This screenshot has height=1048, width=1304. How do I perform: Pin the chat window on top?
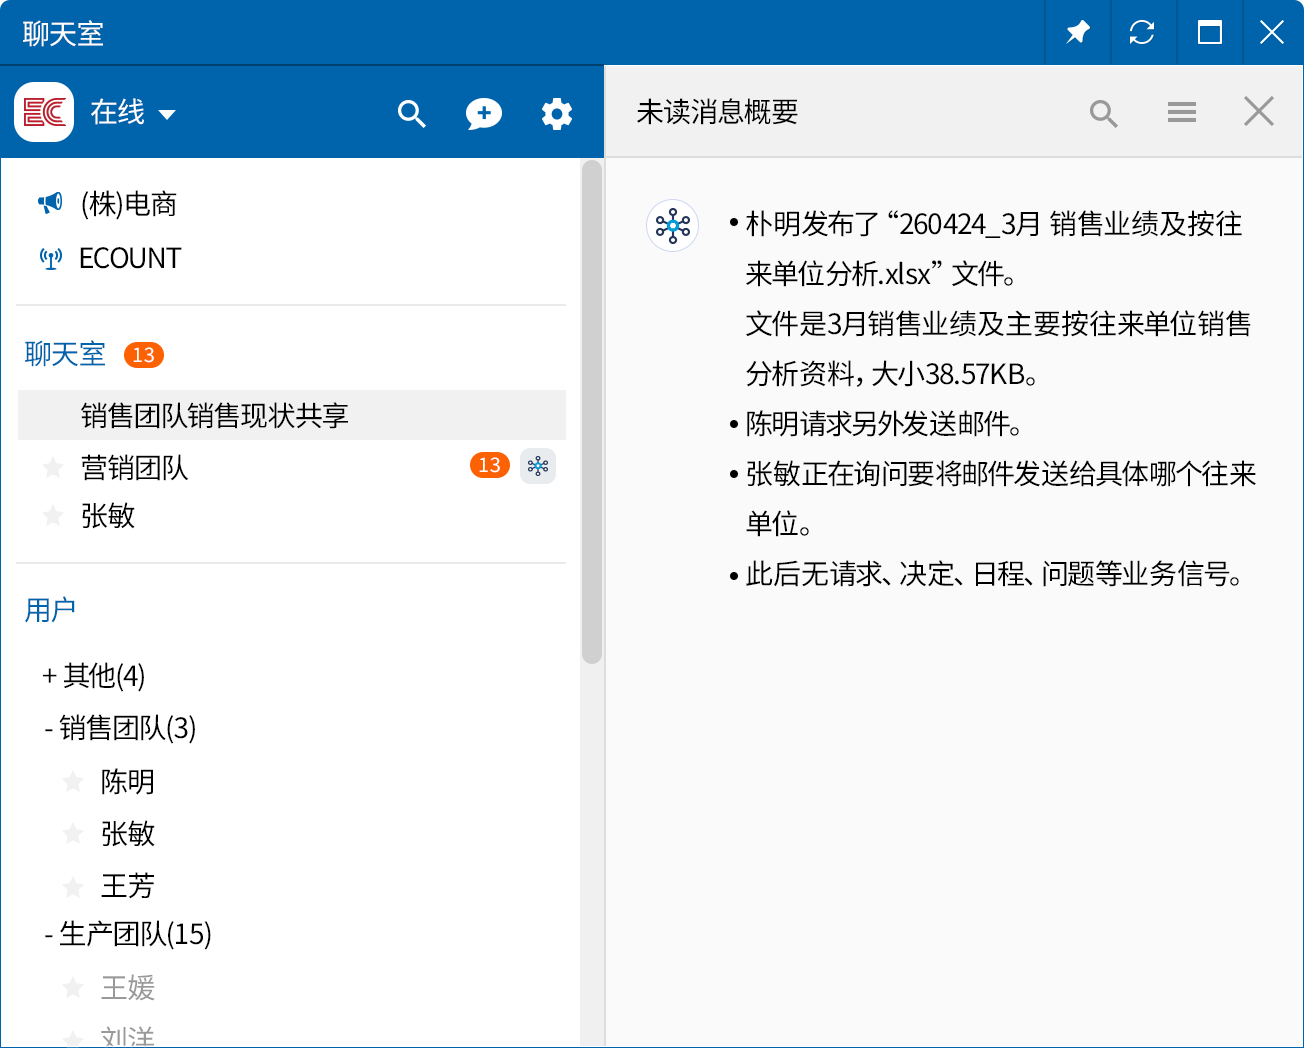[x=1077, y=33]
